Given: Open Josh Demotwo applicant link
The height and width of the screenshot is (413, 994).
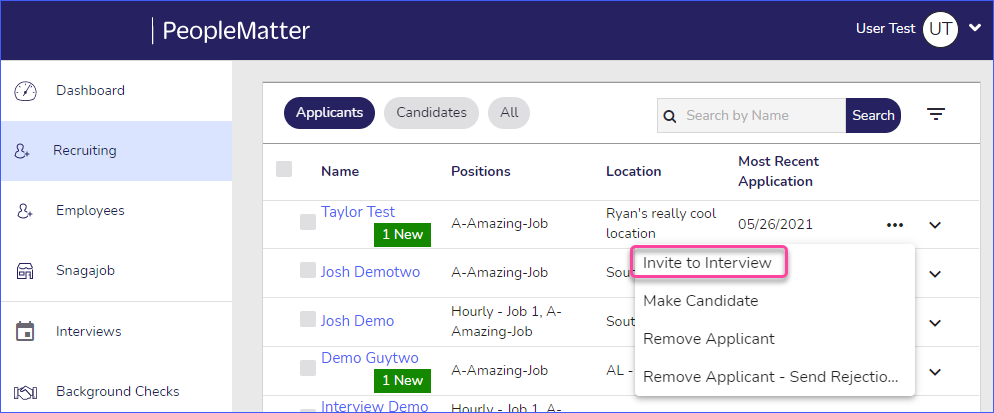Looking at the screenshot, I should [370, 272].
